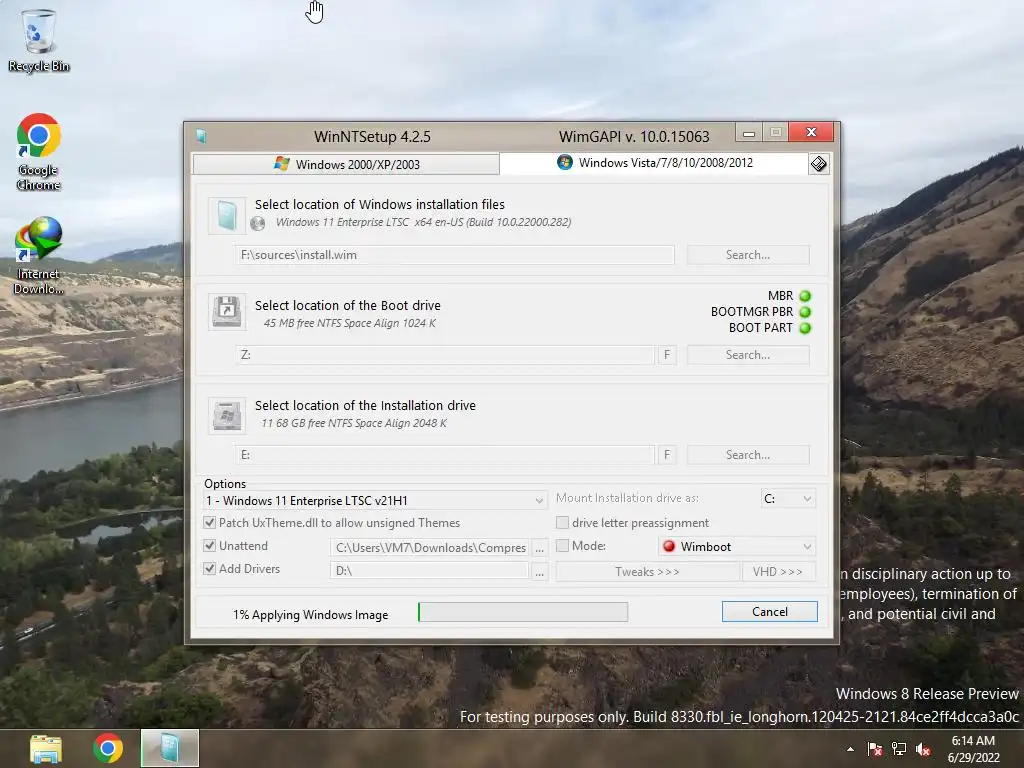Viewport: 1024px width, 768px height.
Task: Show hidden system tray icons arrow
Action: pos(850,749)
